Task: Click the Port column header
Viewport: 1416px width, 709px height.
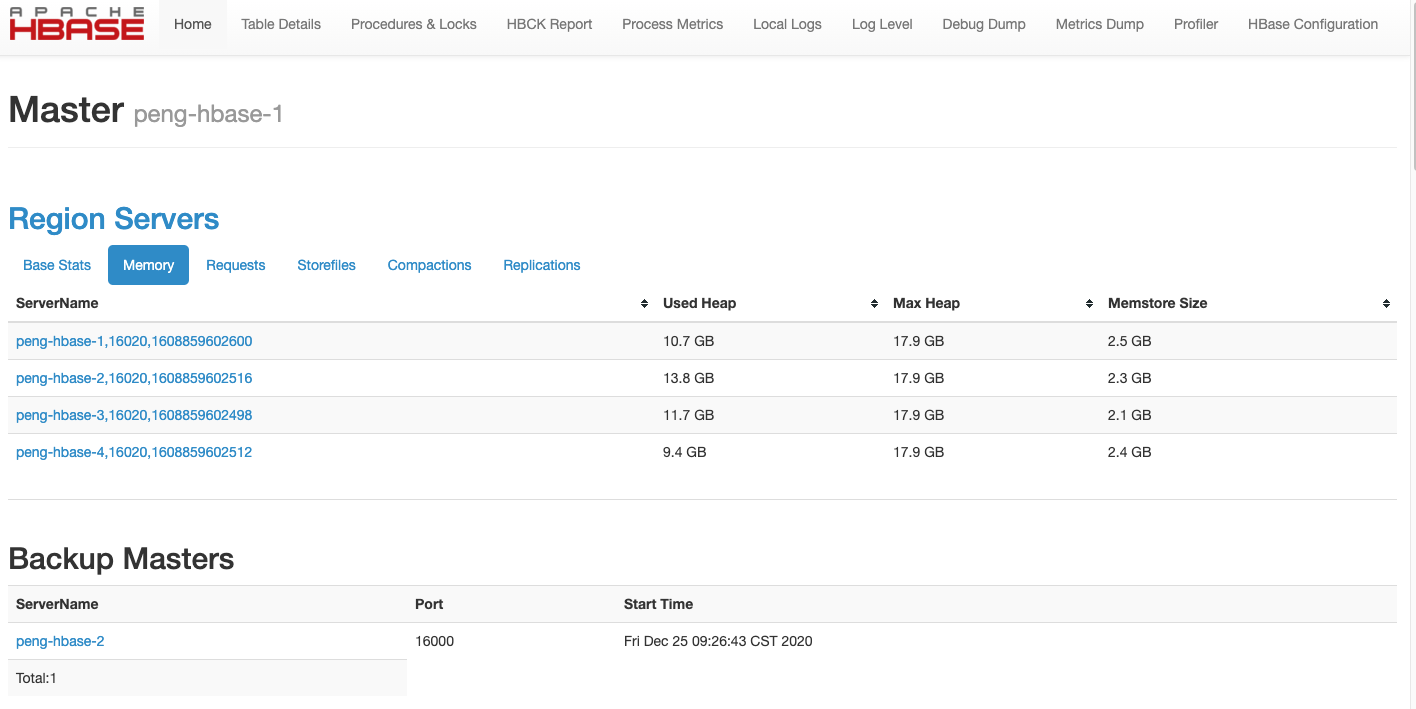Action: (x=429, y=604)
